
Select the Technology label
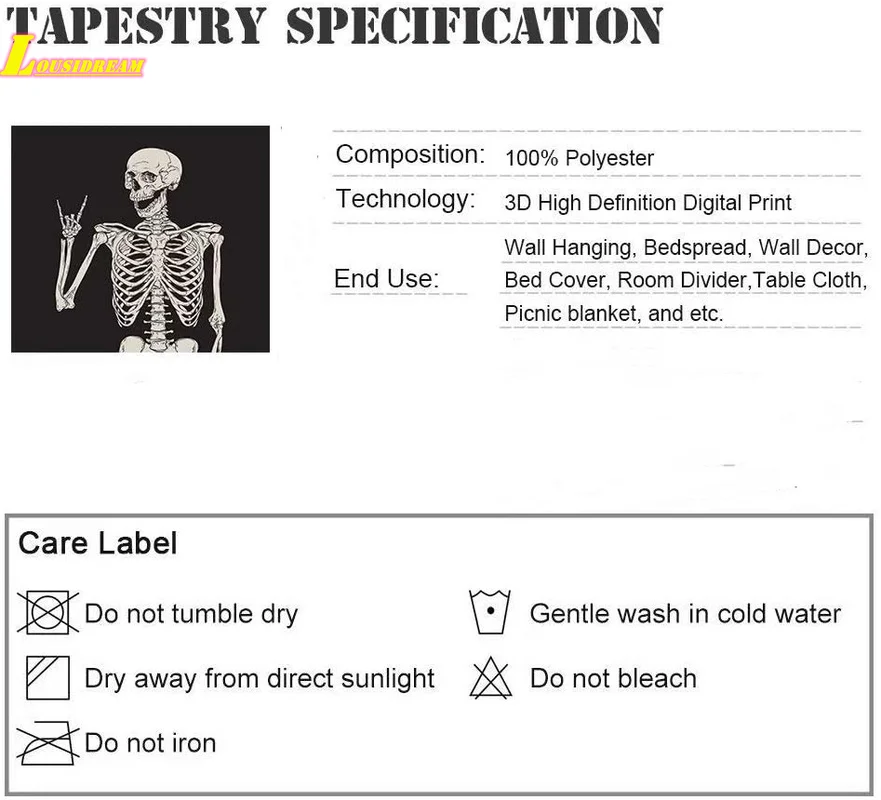click(x=405, y=199)
